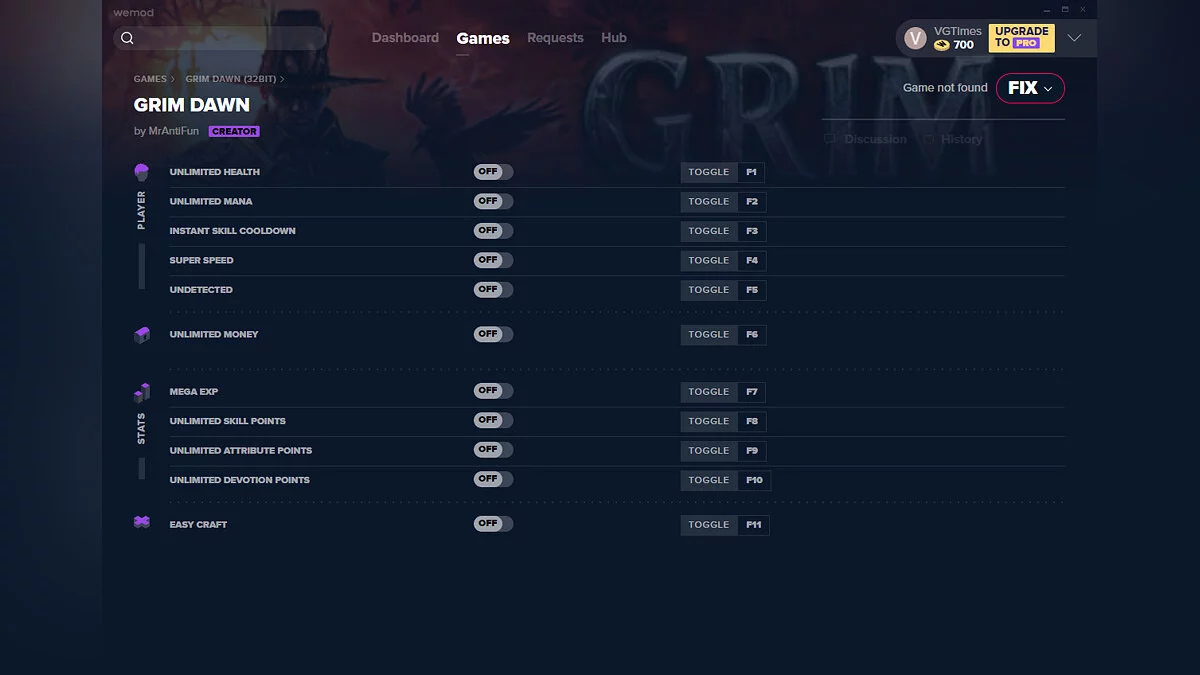The width and height of the screenshot is (1200, 675).
Task: Click the purple Player category icon
Action: [x=141, y=172]
